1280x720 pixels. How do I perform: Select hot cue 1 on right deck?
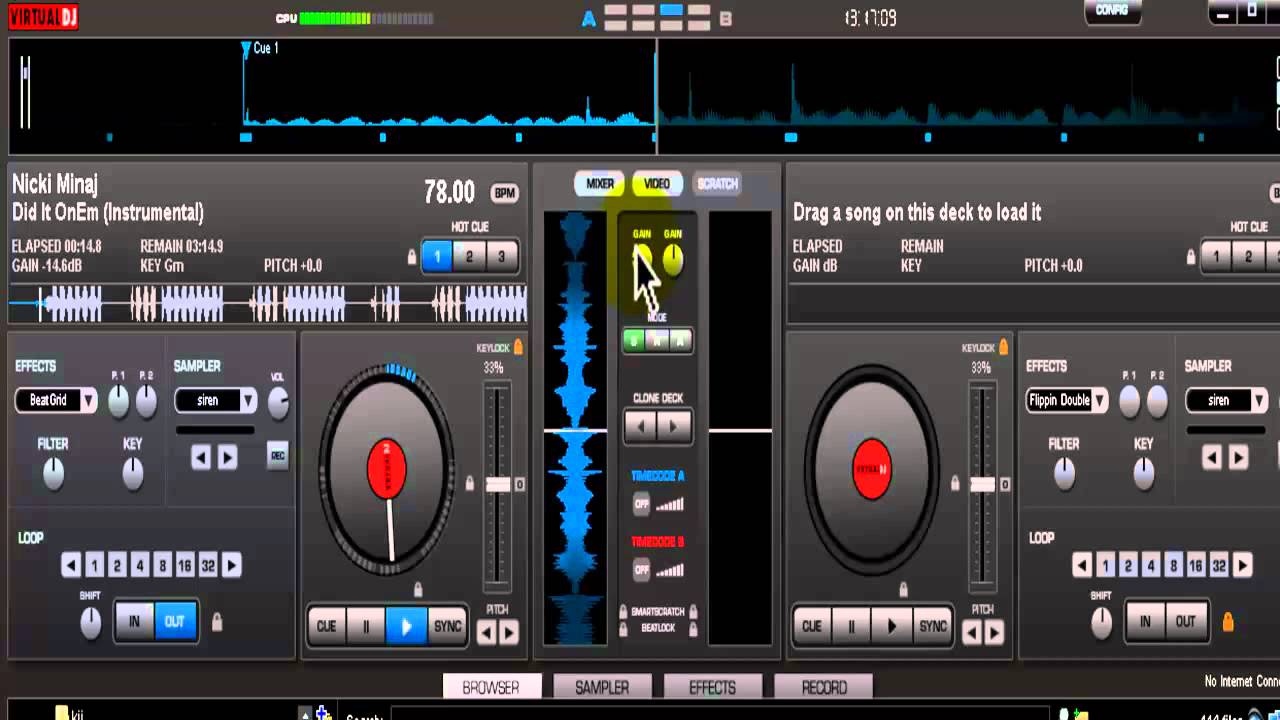click(1216, 257)
